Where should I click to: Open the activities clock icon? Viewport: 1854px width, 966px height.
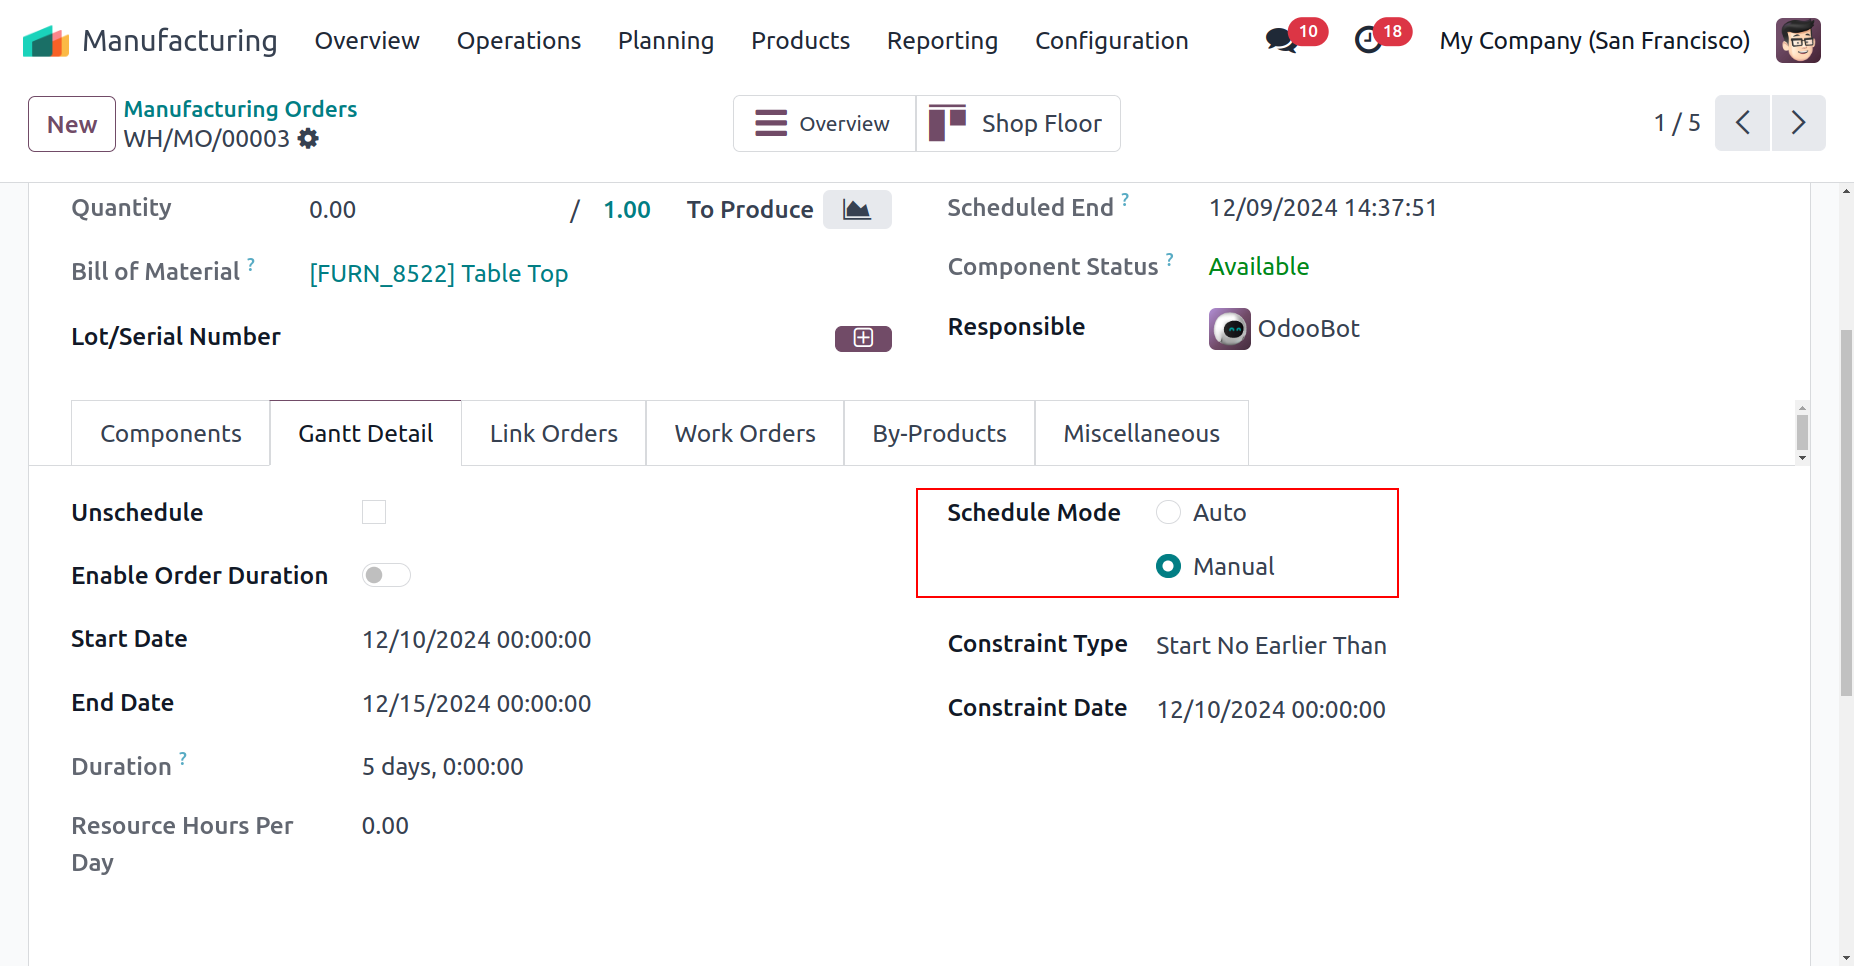[1368, 41]
